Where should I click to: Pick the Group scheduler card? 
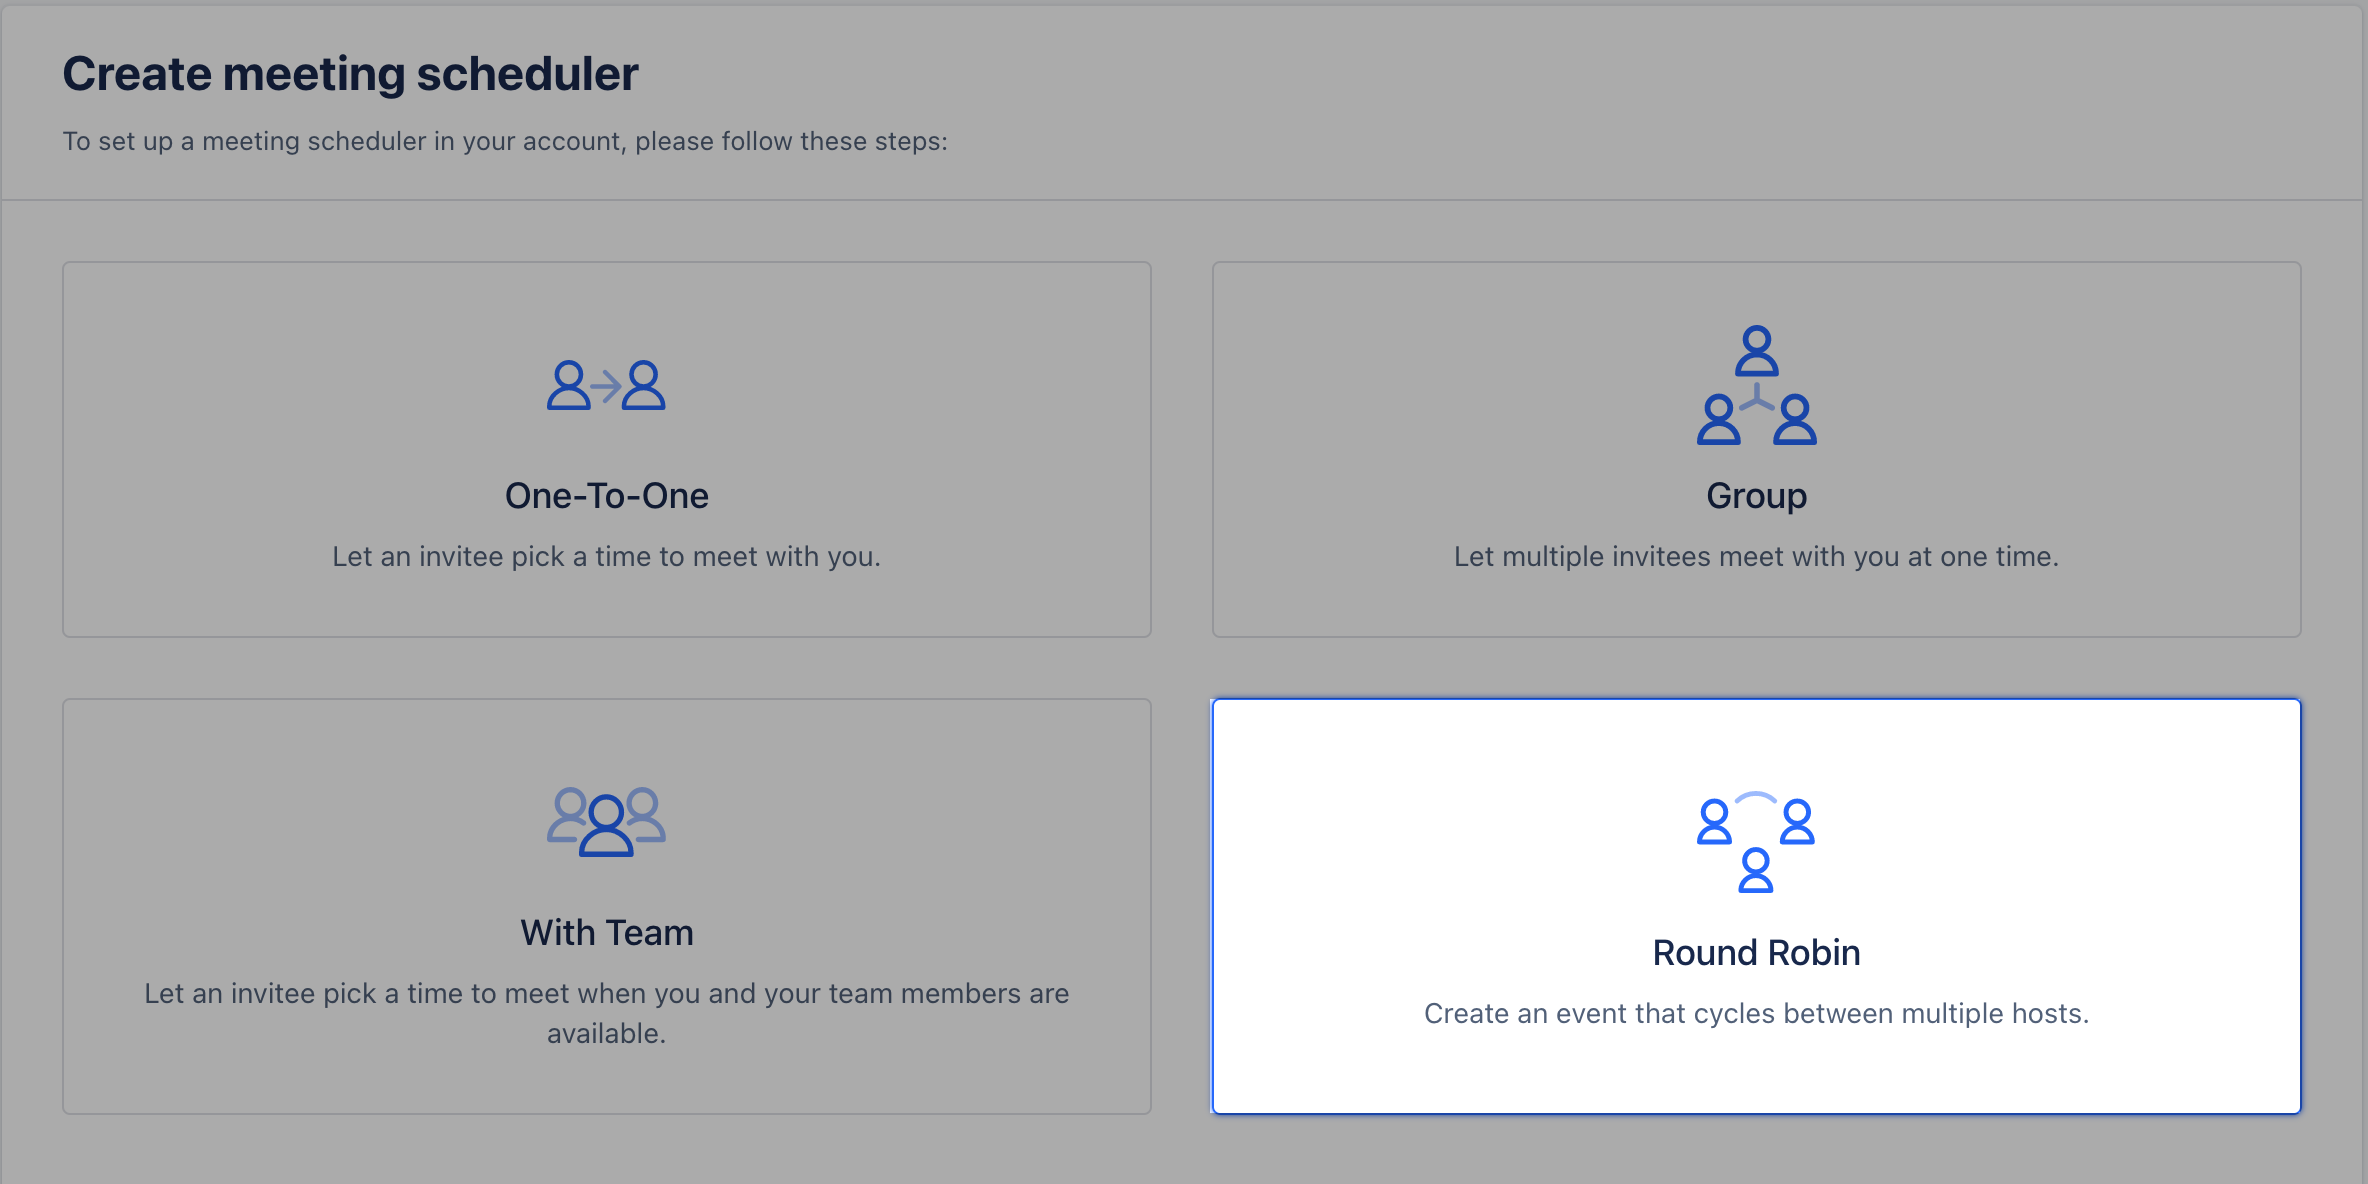[1756, 449]
